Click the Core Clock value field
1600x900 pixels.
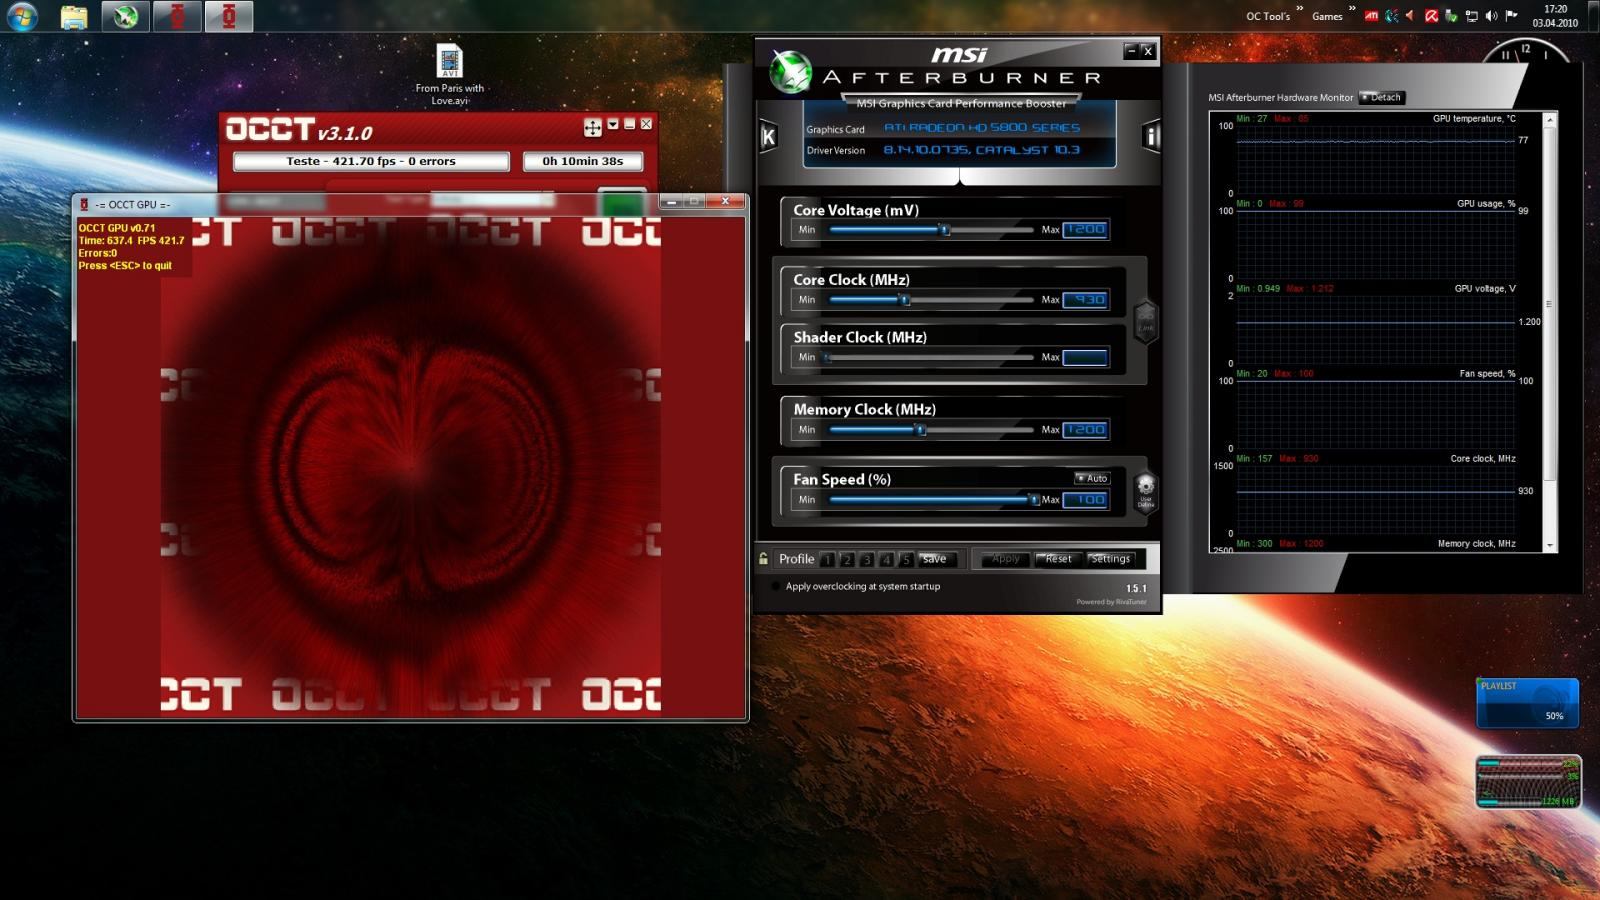click(1085, 300)
